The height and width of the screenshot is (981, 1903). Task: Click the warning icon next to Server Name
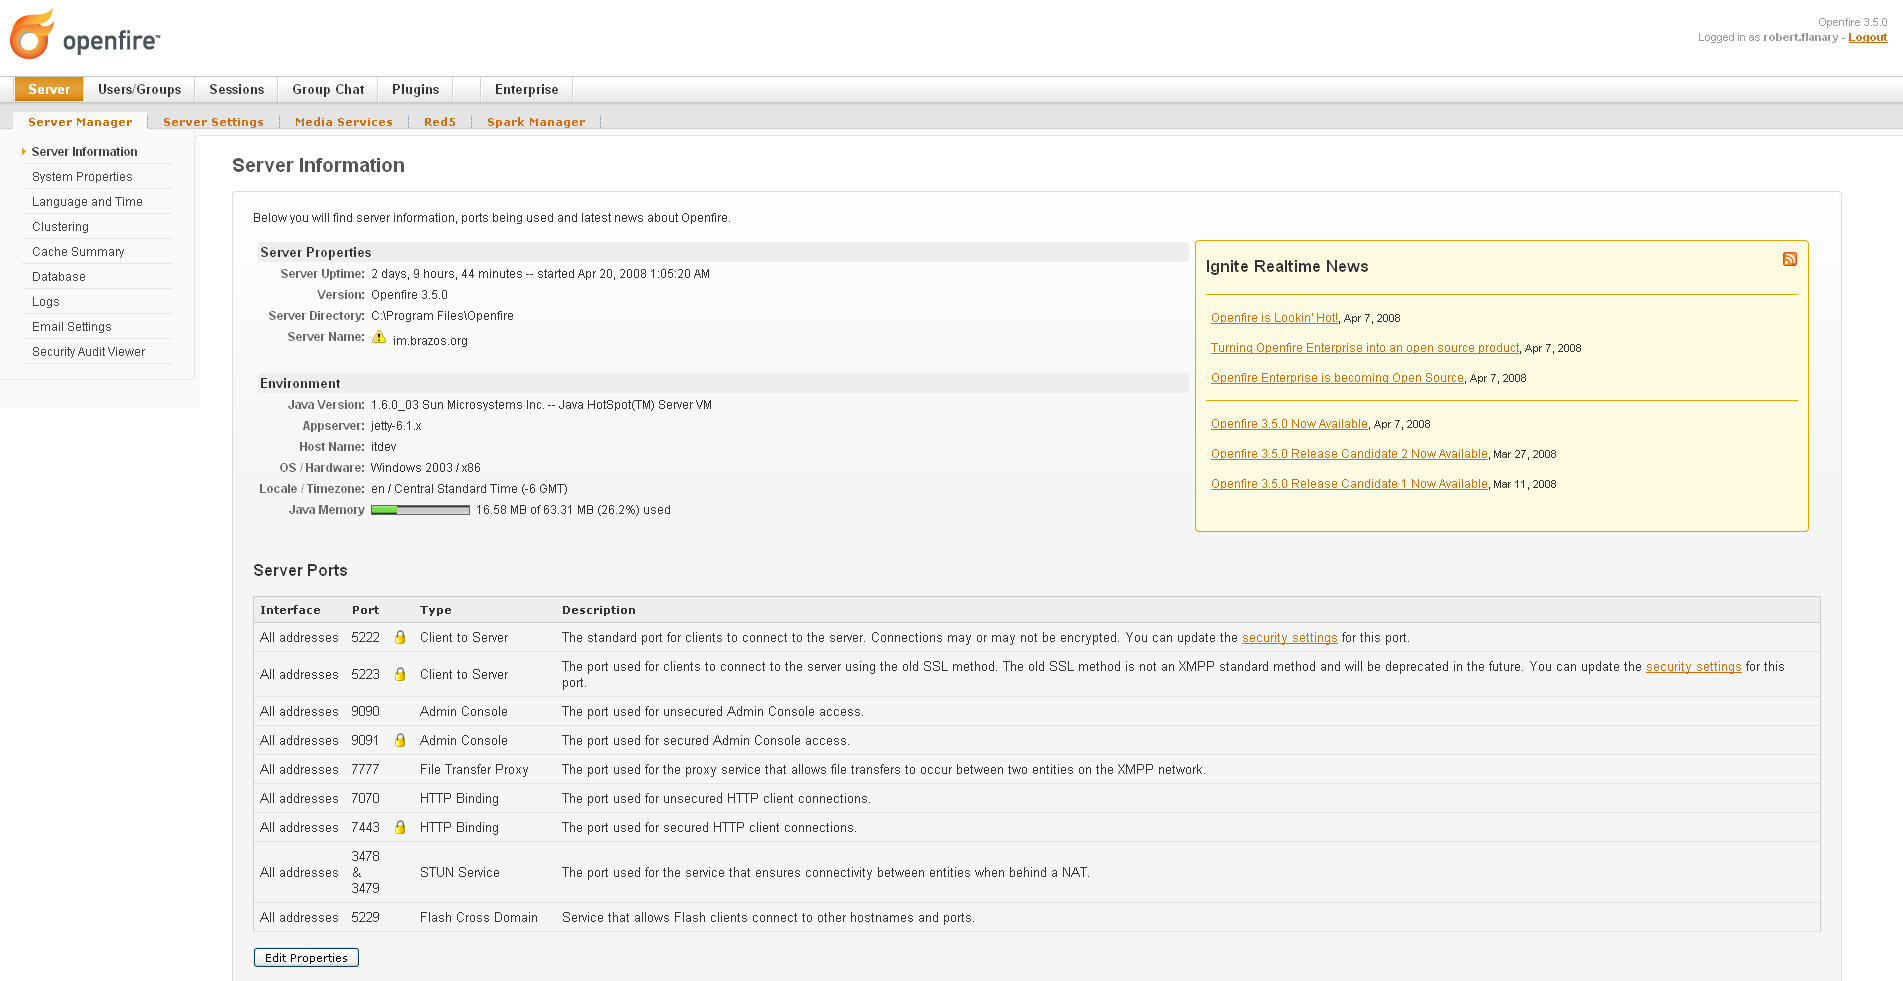379,338
